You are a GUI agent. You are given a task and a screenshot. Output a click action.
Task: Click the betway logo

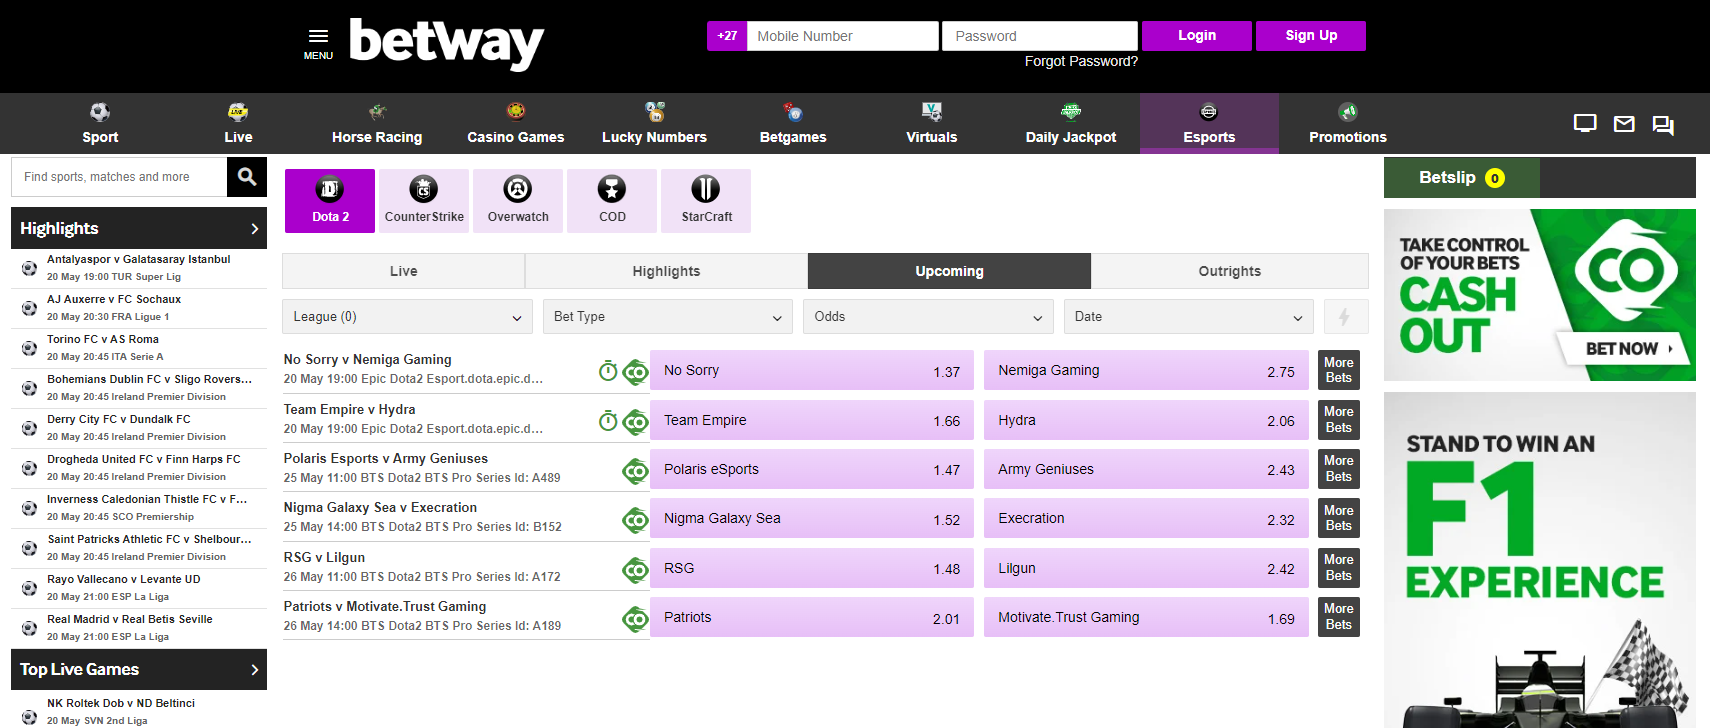(446, 43)
